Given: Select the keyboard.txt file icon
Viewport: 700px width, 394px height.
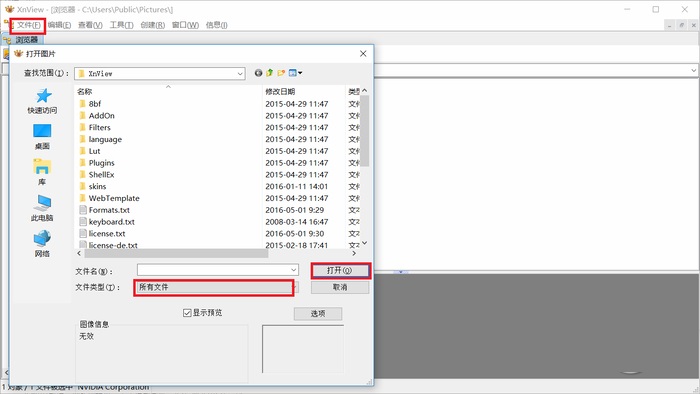Looking at the screenshot, I should point(83,222).
